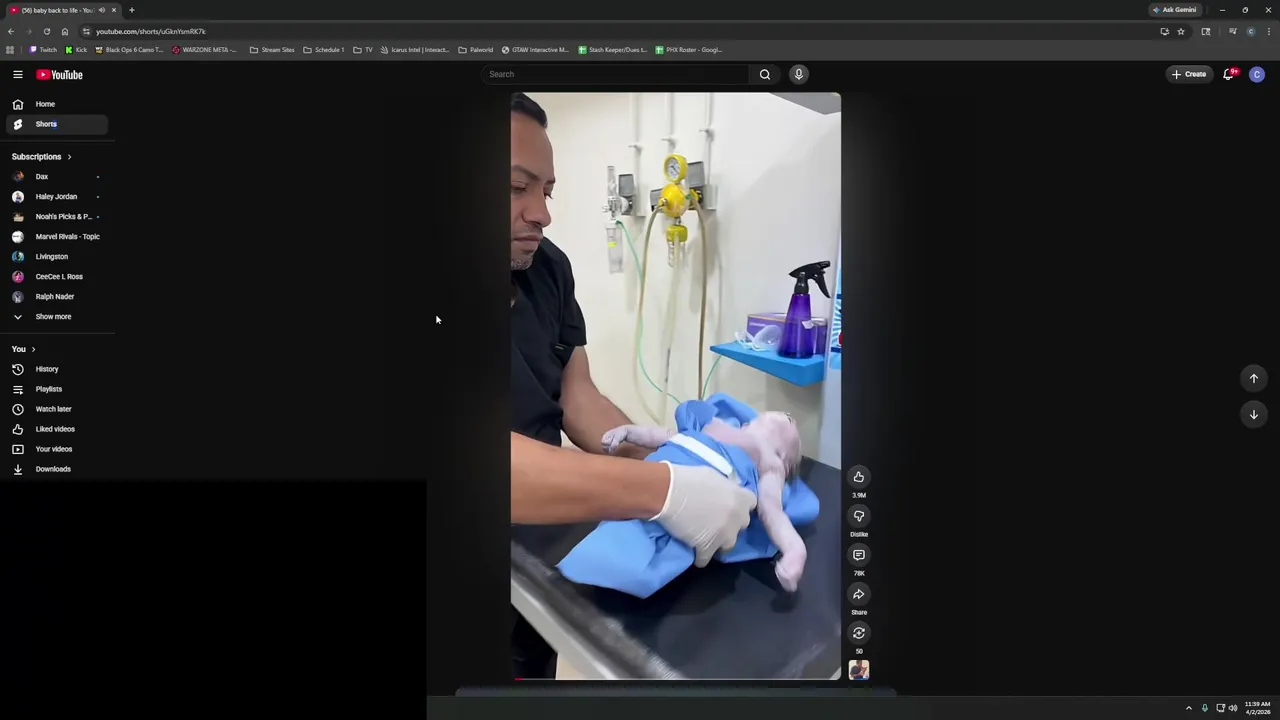1280x720 pixels.
Task: Show hidden system tray icons
Action: [1189, 708]
